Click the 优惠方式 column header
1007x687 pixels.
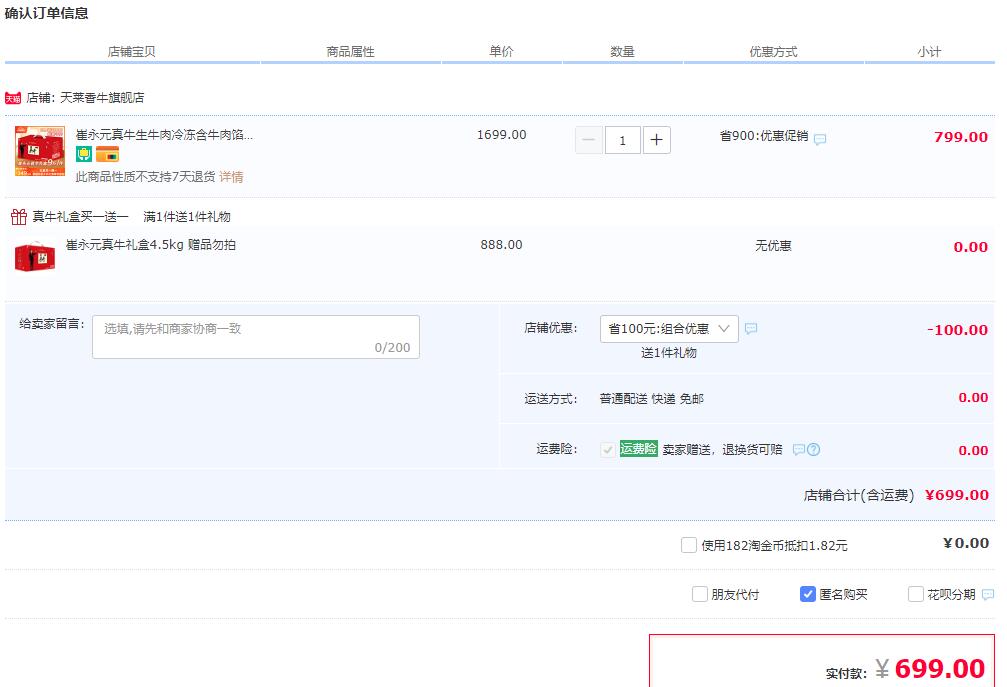[773, 51]
